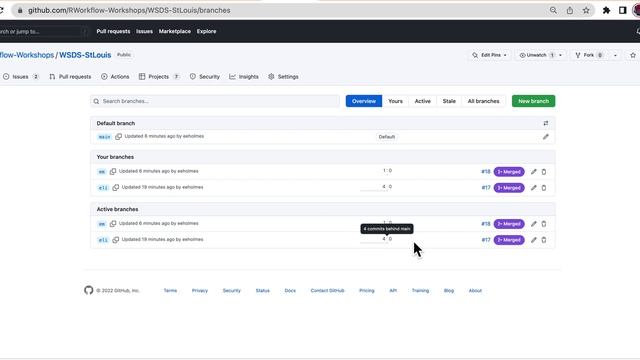Select the Overview branch filter

click(x=364, y=101)
